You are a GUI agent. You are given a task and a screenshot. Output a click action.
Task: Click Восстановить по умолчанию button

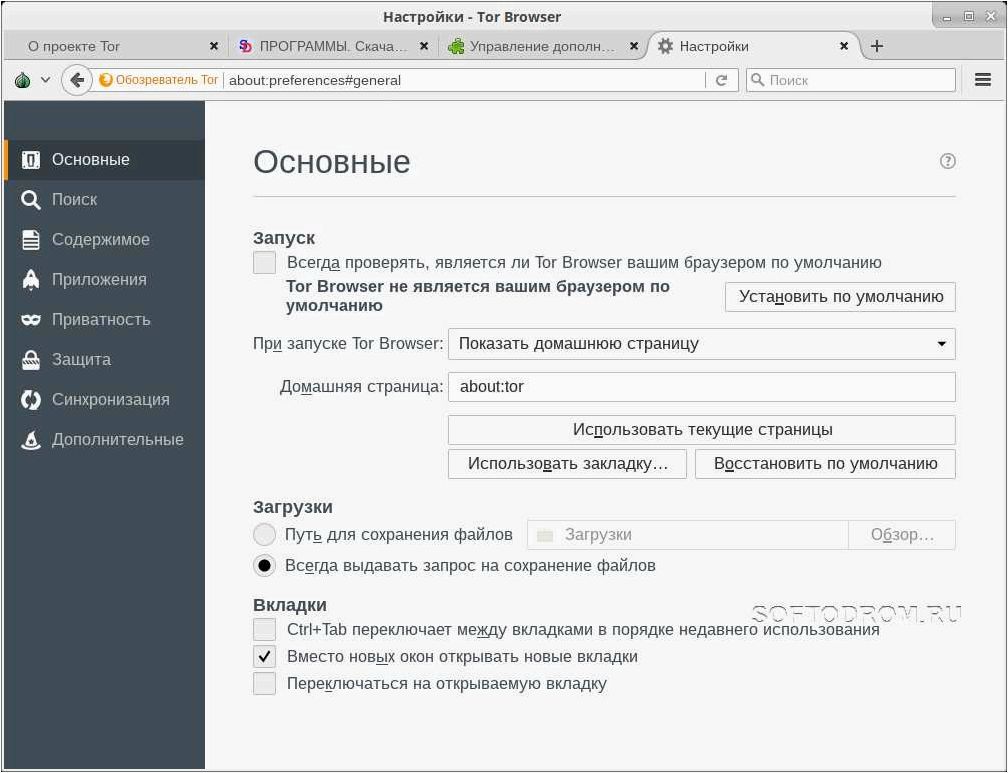(825, 464)
